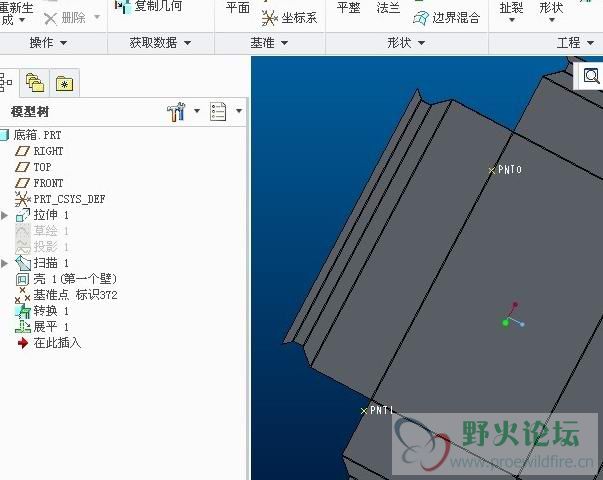Select the RIGHT datum plane icon
603x480 pixels.
22,151
